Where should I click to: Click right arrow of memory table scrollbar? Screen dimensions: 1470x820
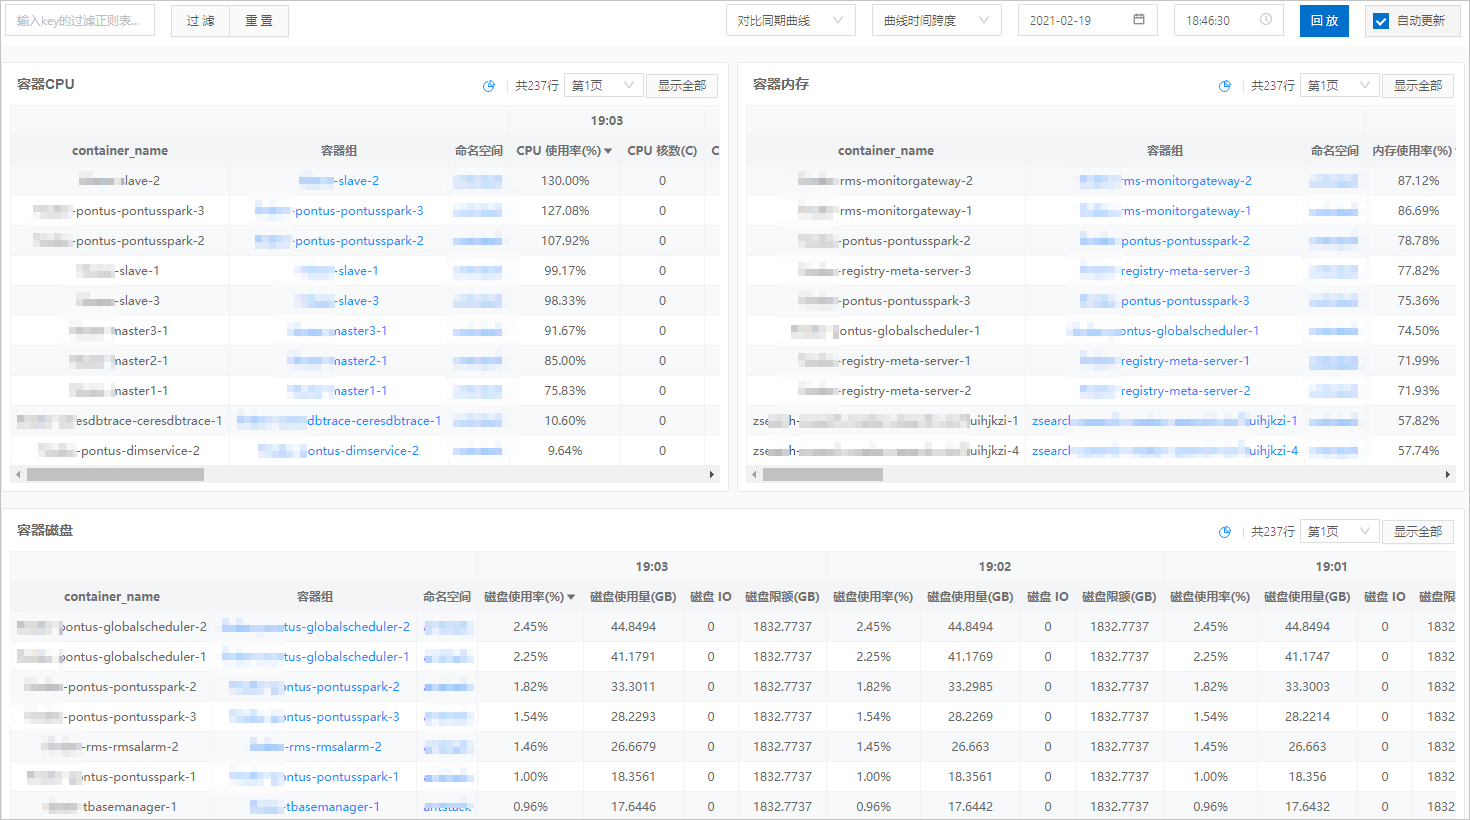(x=1448, y=475)
